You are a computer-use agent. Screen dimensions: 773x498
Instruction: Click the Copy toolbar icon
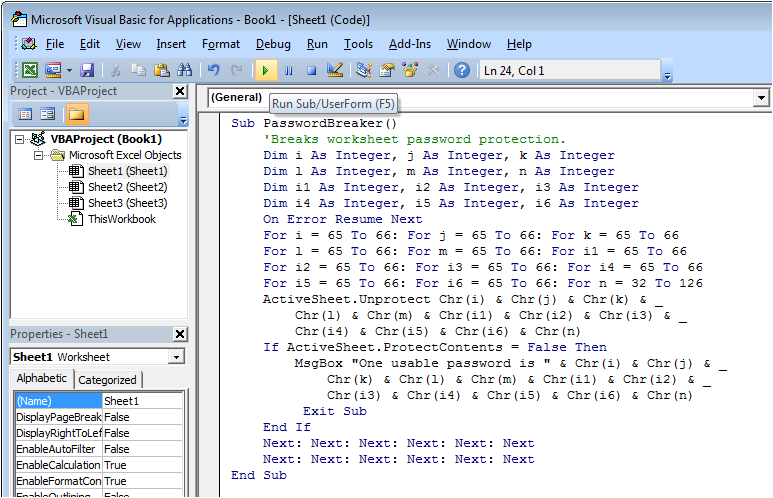(139, 70)
